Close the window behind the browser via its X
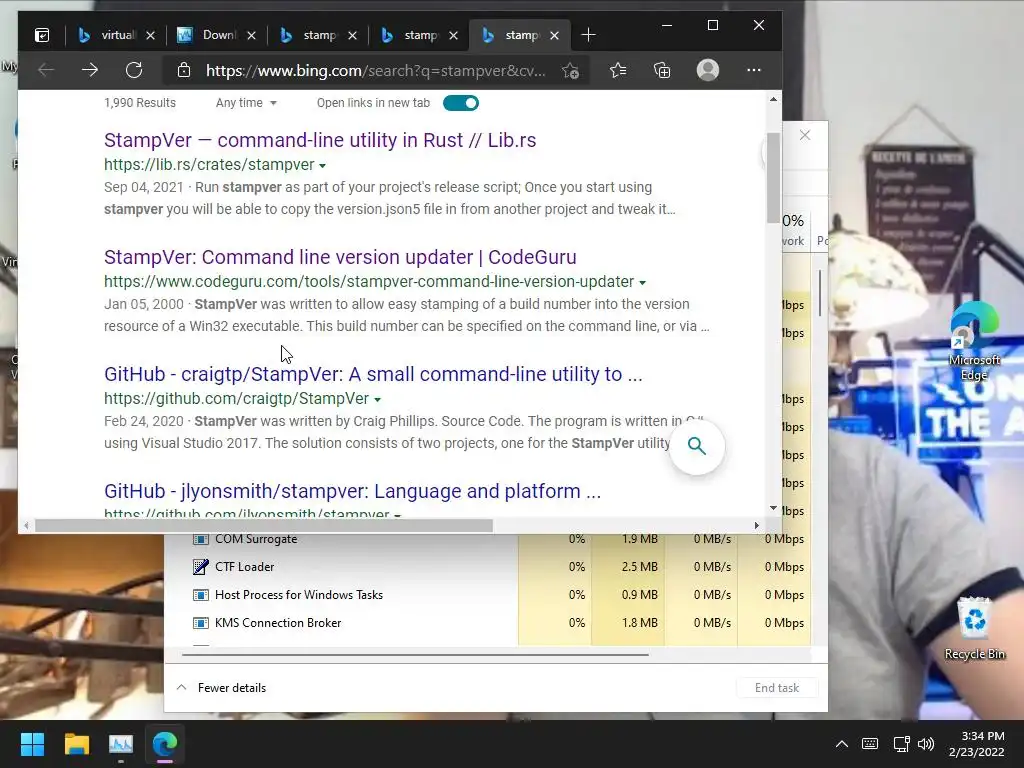Screen dimensions: 1024x768 [805, 135]
